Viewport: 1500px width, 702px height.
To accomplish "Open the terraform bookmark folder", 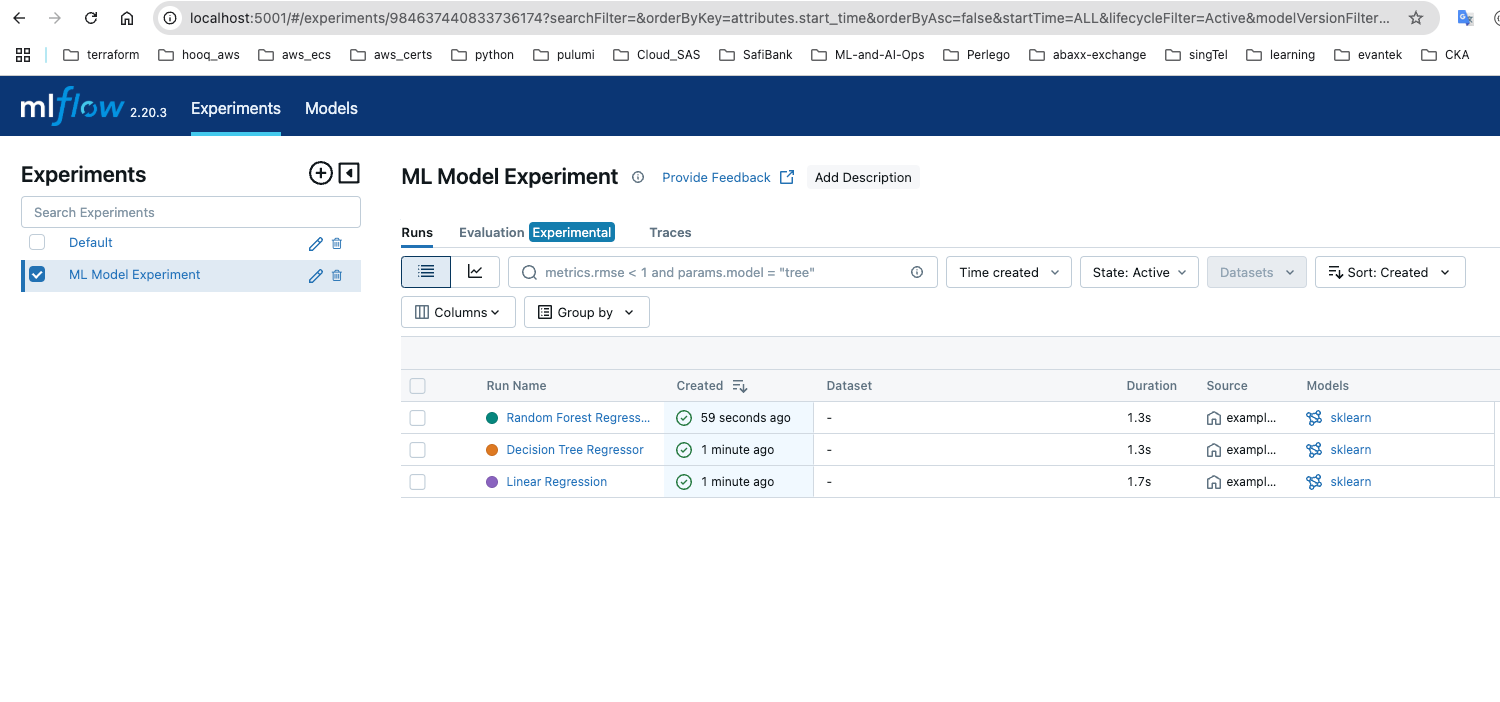I will coord(101,55).
